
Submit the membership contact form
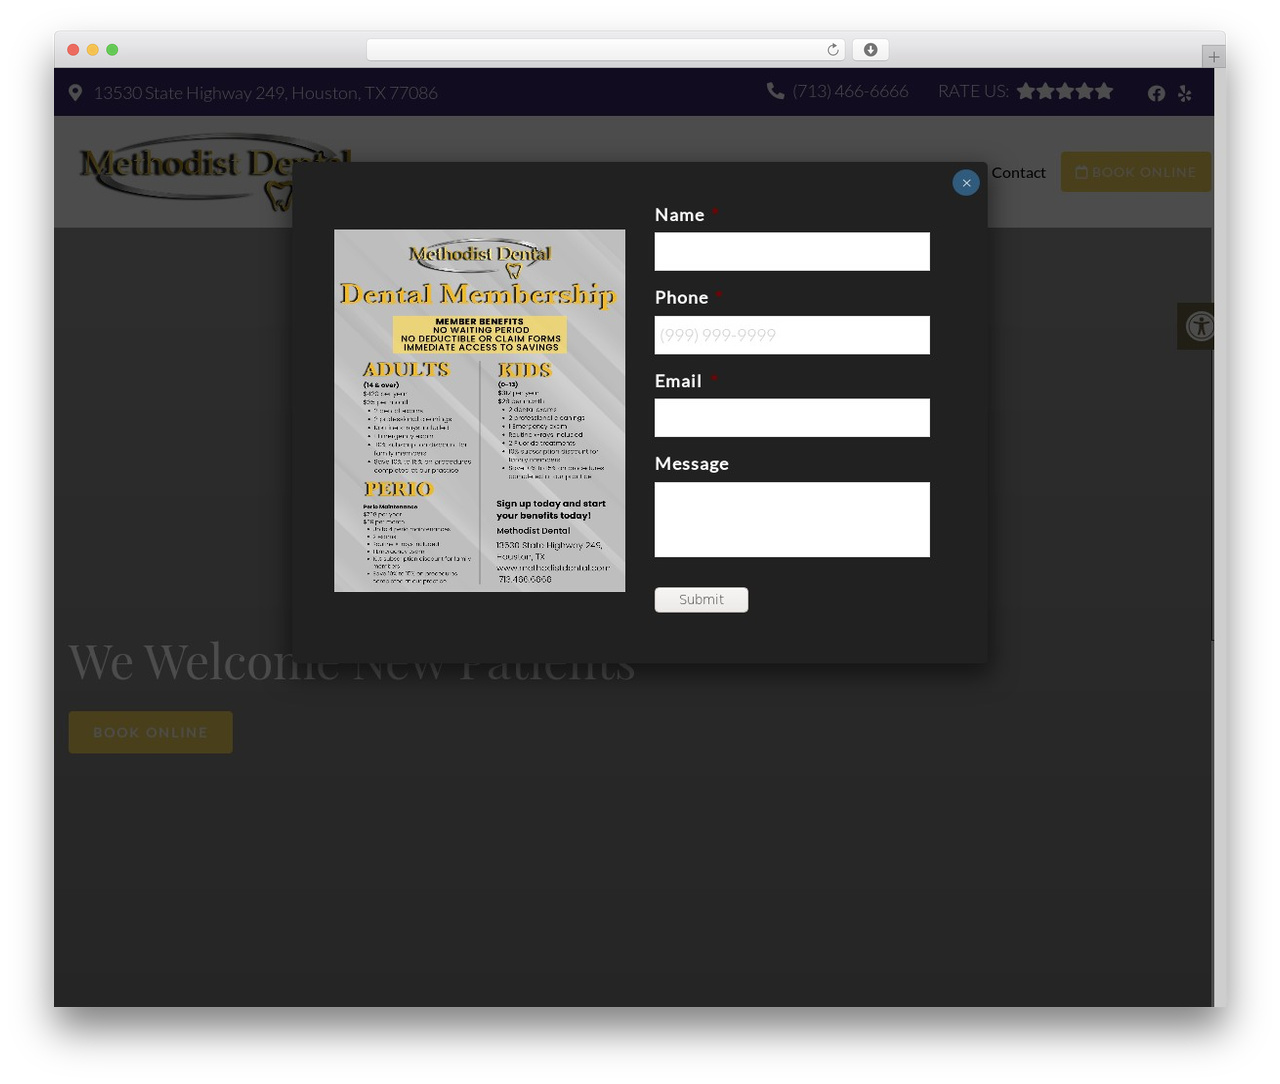[x=701, y=599]
